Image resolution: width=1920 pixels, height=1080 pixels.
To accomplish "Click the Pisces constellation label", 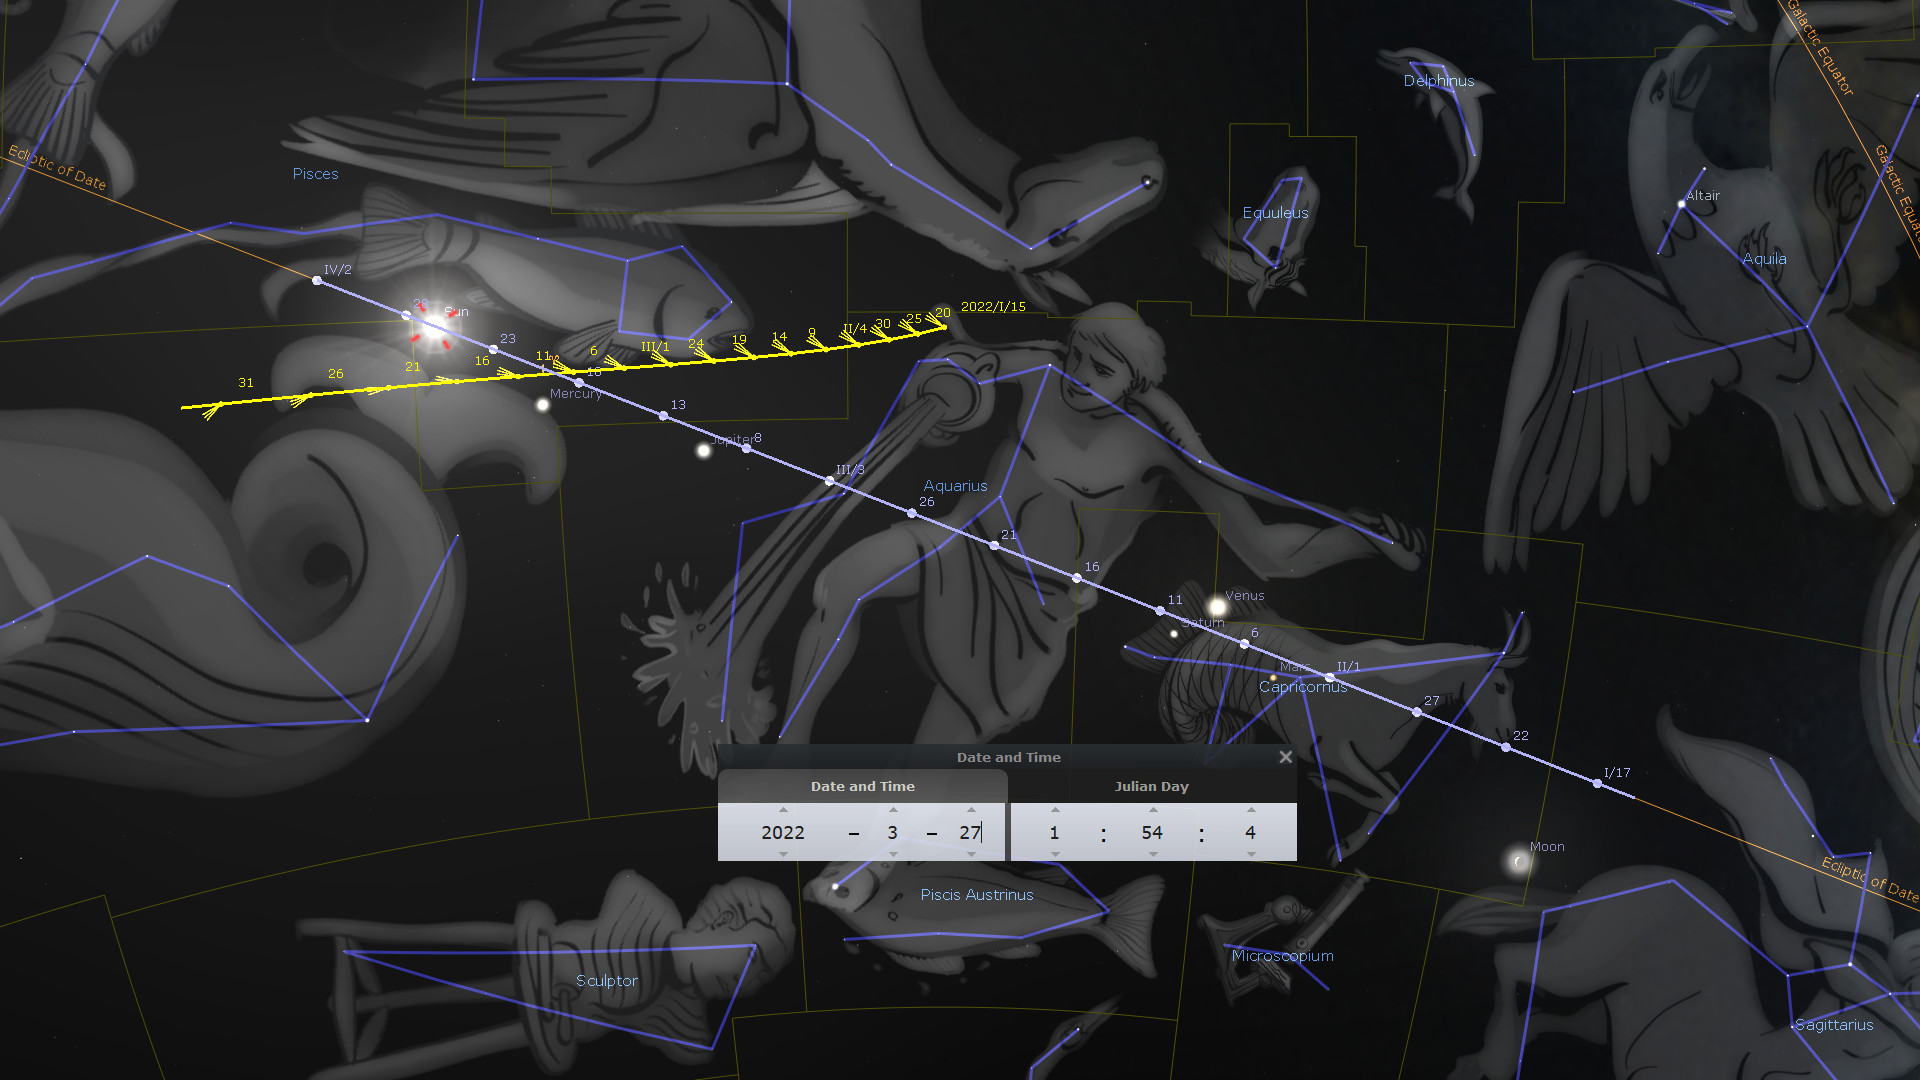I will [316, 174].
